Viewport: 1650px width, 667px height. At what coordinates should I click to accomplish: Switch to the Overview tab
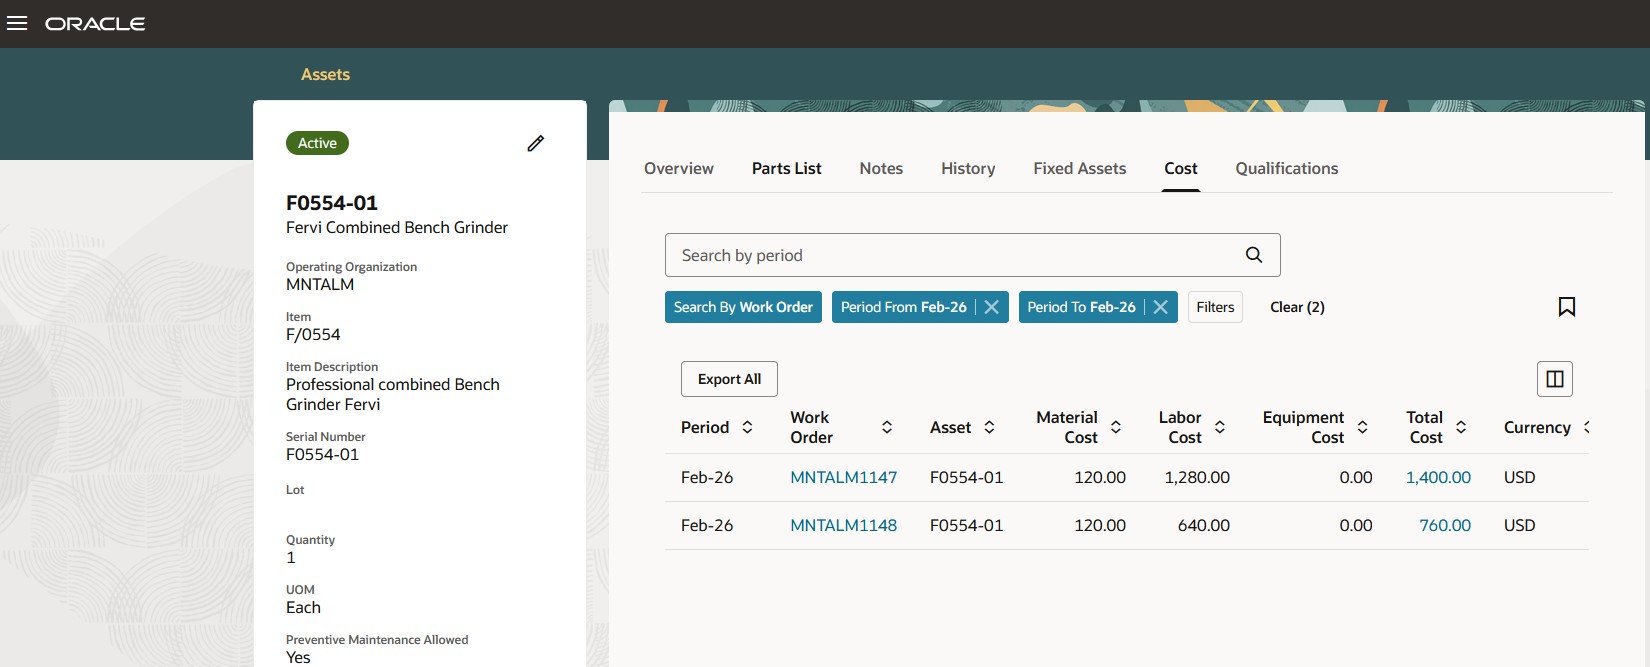[x=679, y=168]
